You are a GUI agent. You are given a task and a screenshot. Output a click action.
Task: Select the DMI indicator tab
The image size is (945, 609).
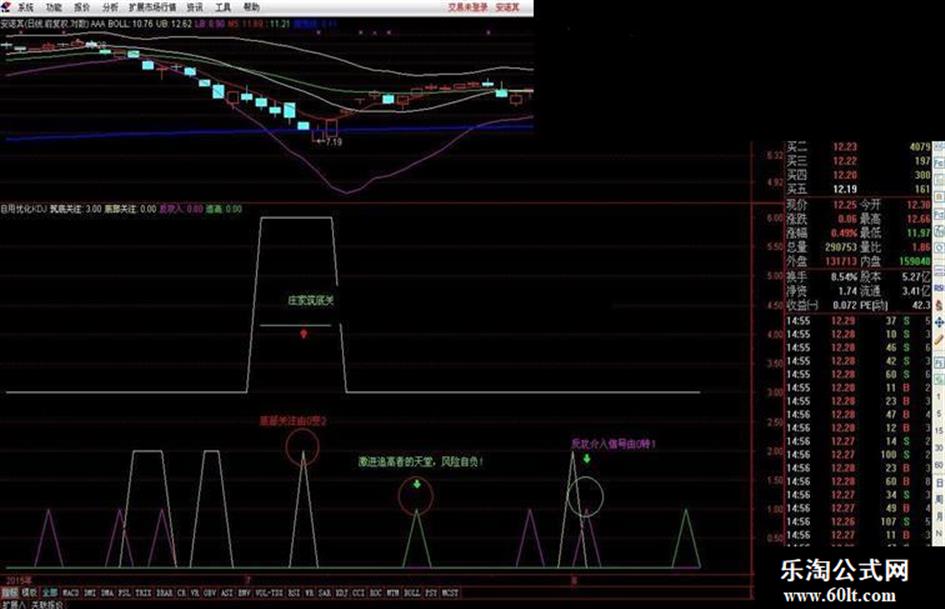pyautogui.click(x=90, y=593)
